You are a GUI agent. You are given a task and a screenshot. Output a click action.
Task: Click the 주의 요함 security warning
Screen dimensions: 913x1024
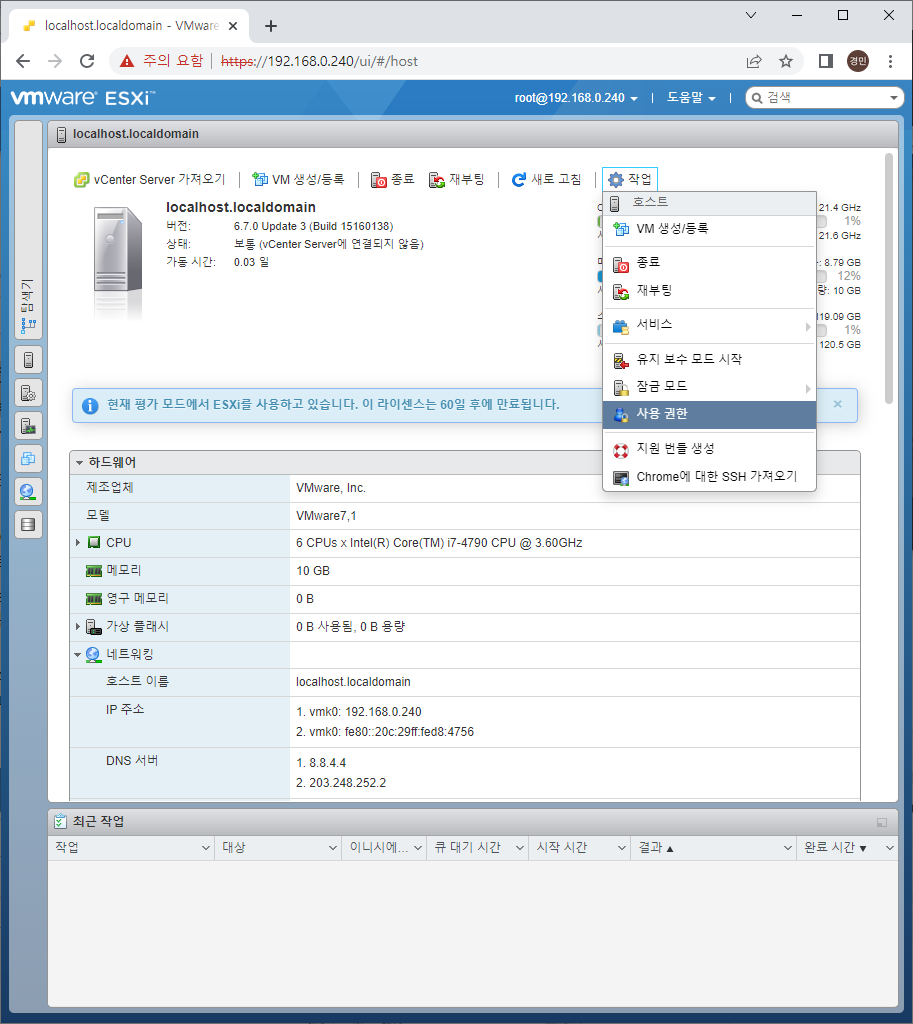point(162,61)
